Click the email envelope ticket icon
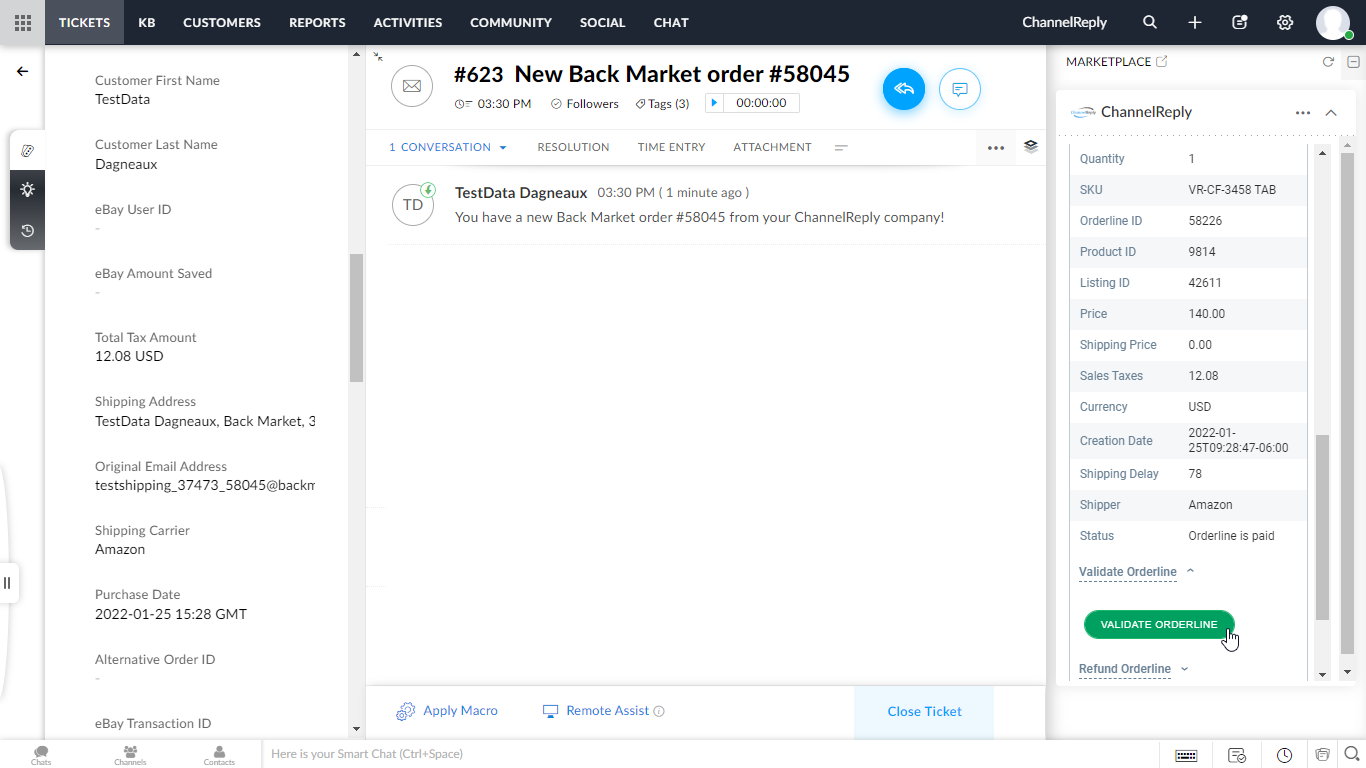 point(412,87)
